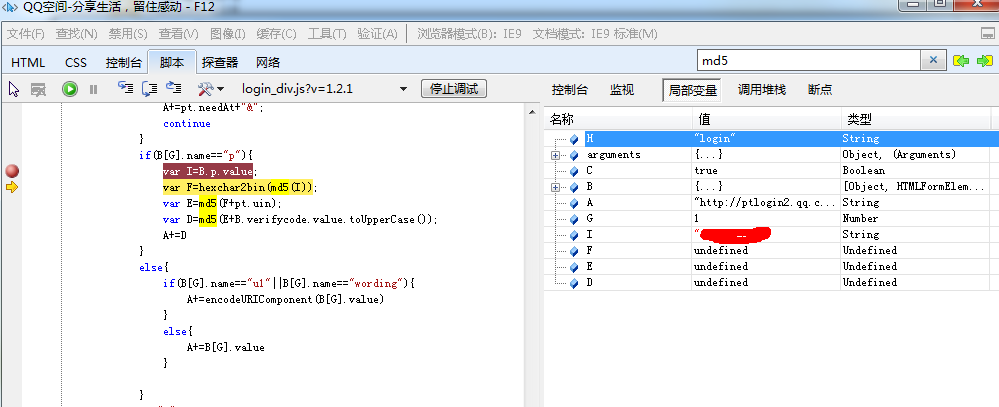Select variable A row
The image size is (999, 407).
(772, 203)
